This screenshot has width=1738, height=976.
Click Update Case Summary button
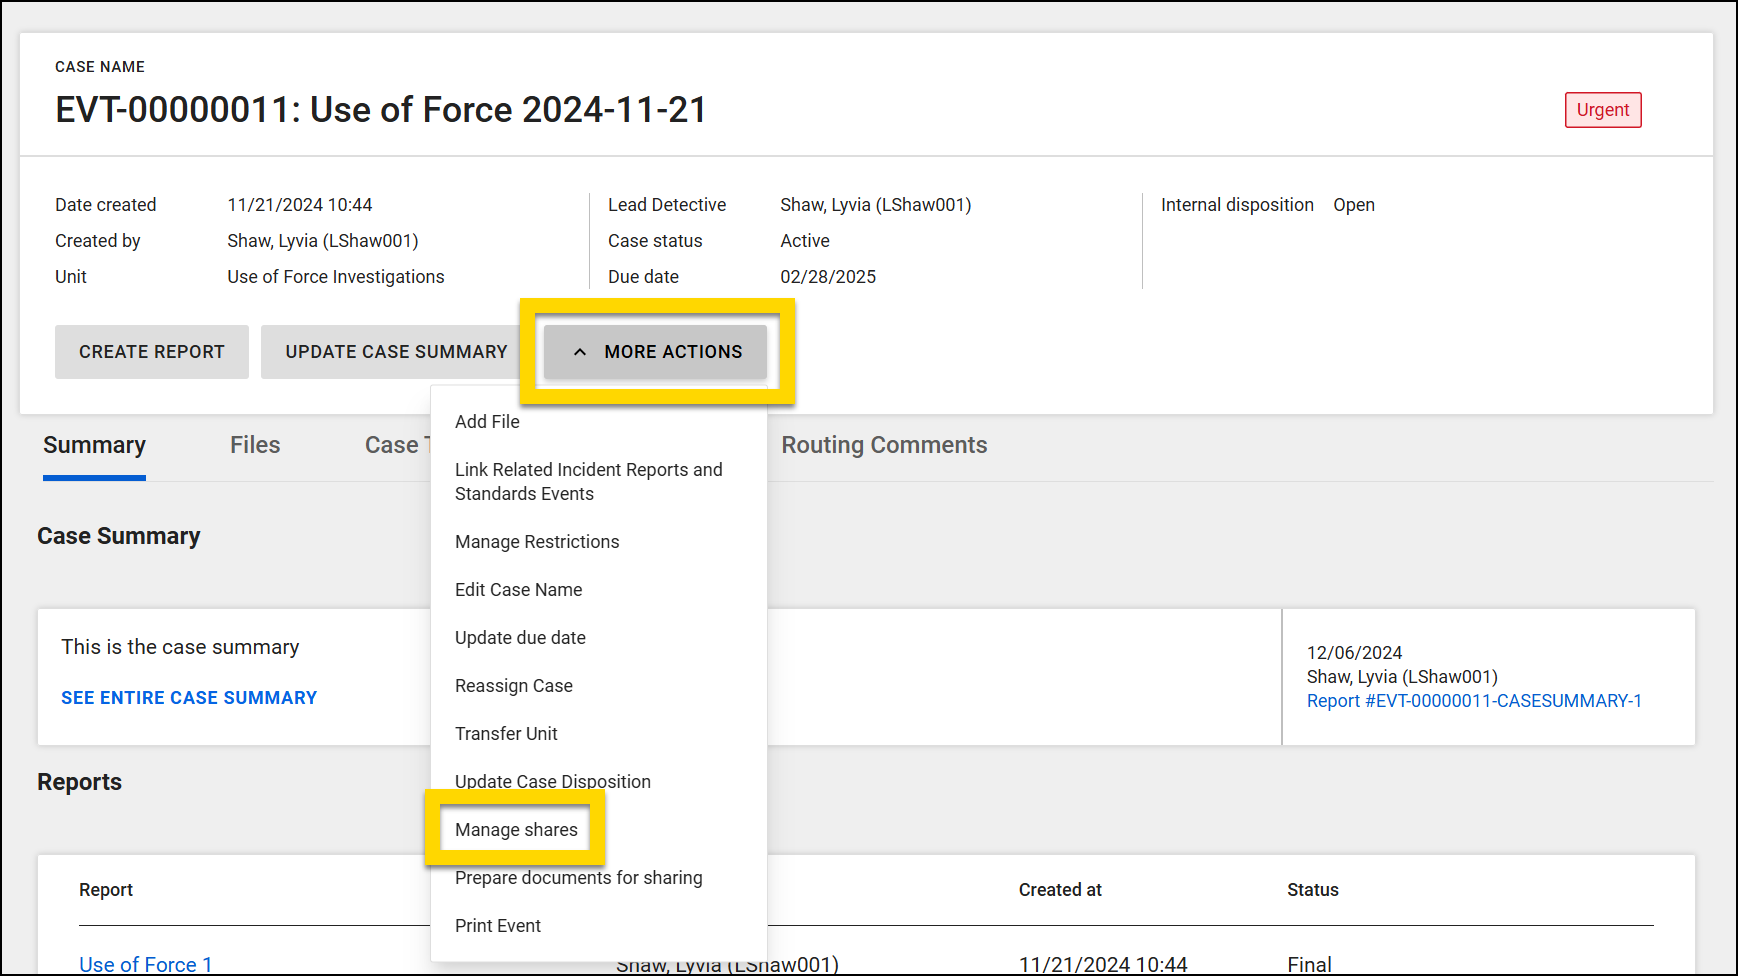pos(396,352)
